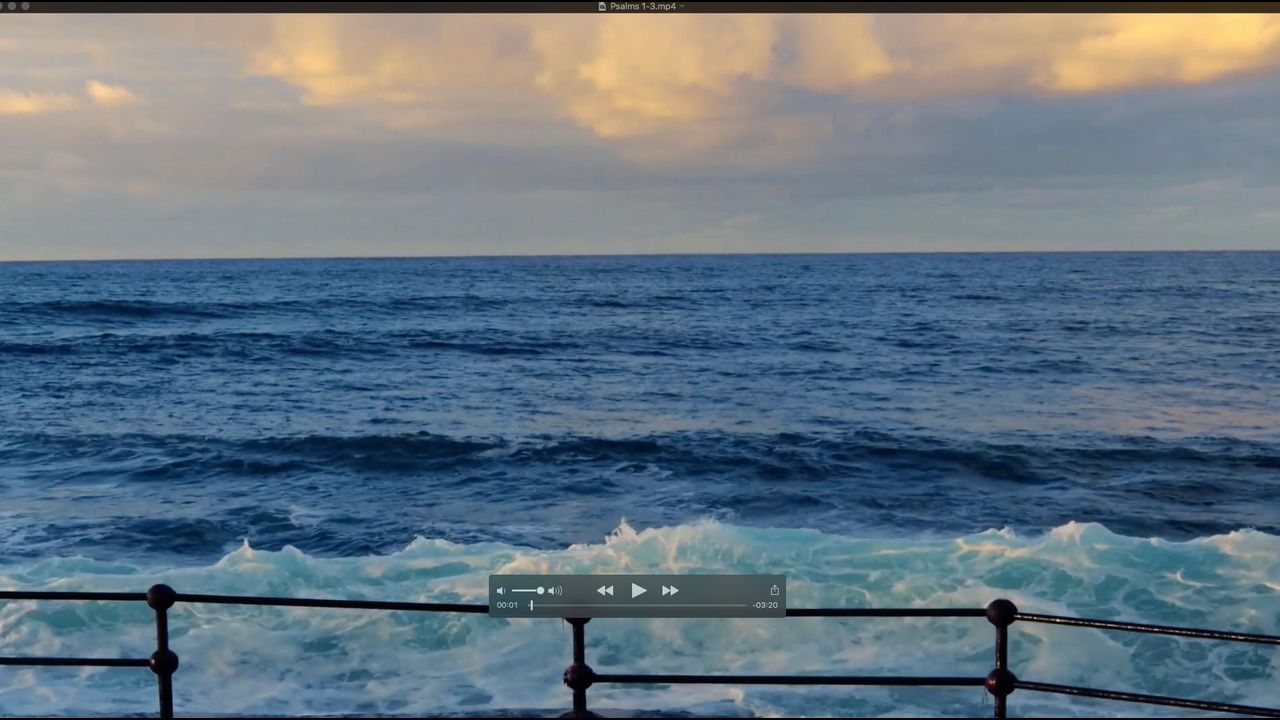This screenshot has width=1280, height=720.
Task: Toggle full screen with the green button
Action: [x=25, y=6]
